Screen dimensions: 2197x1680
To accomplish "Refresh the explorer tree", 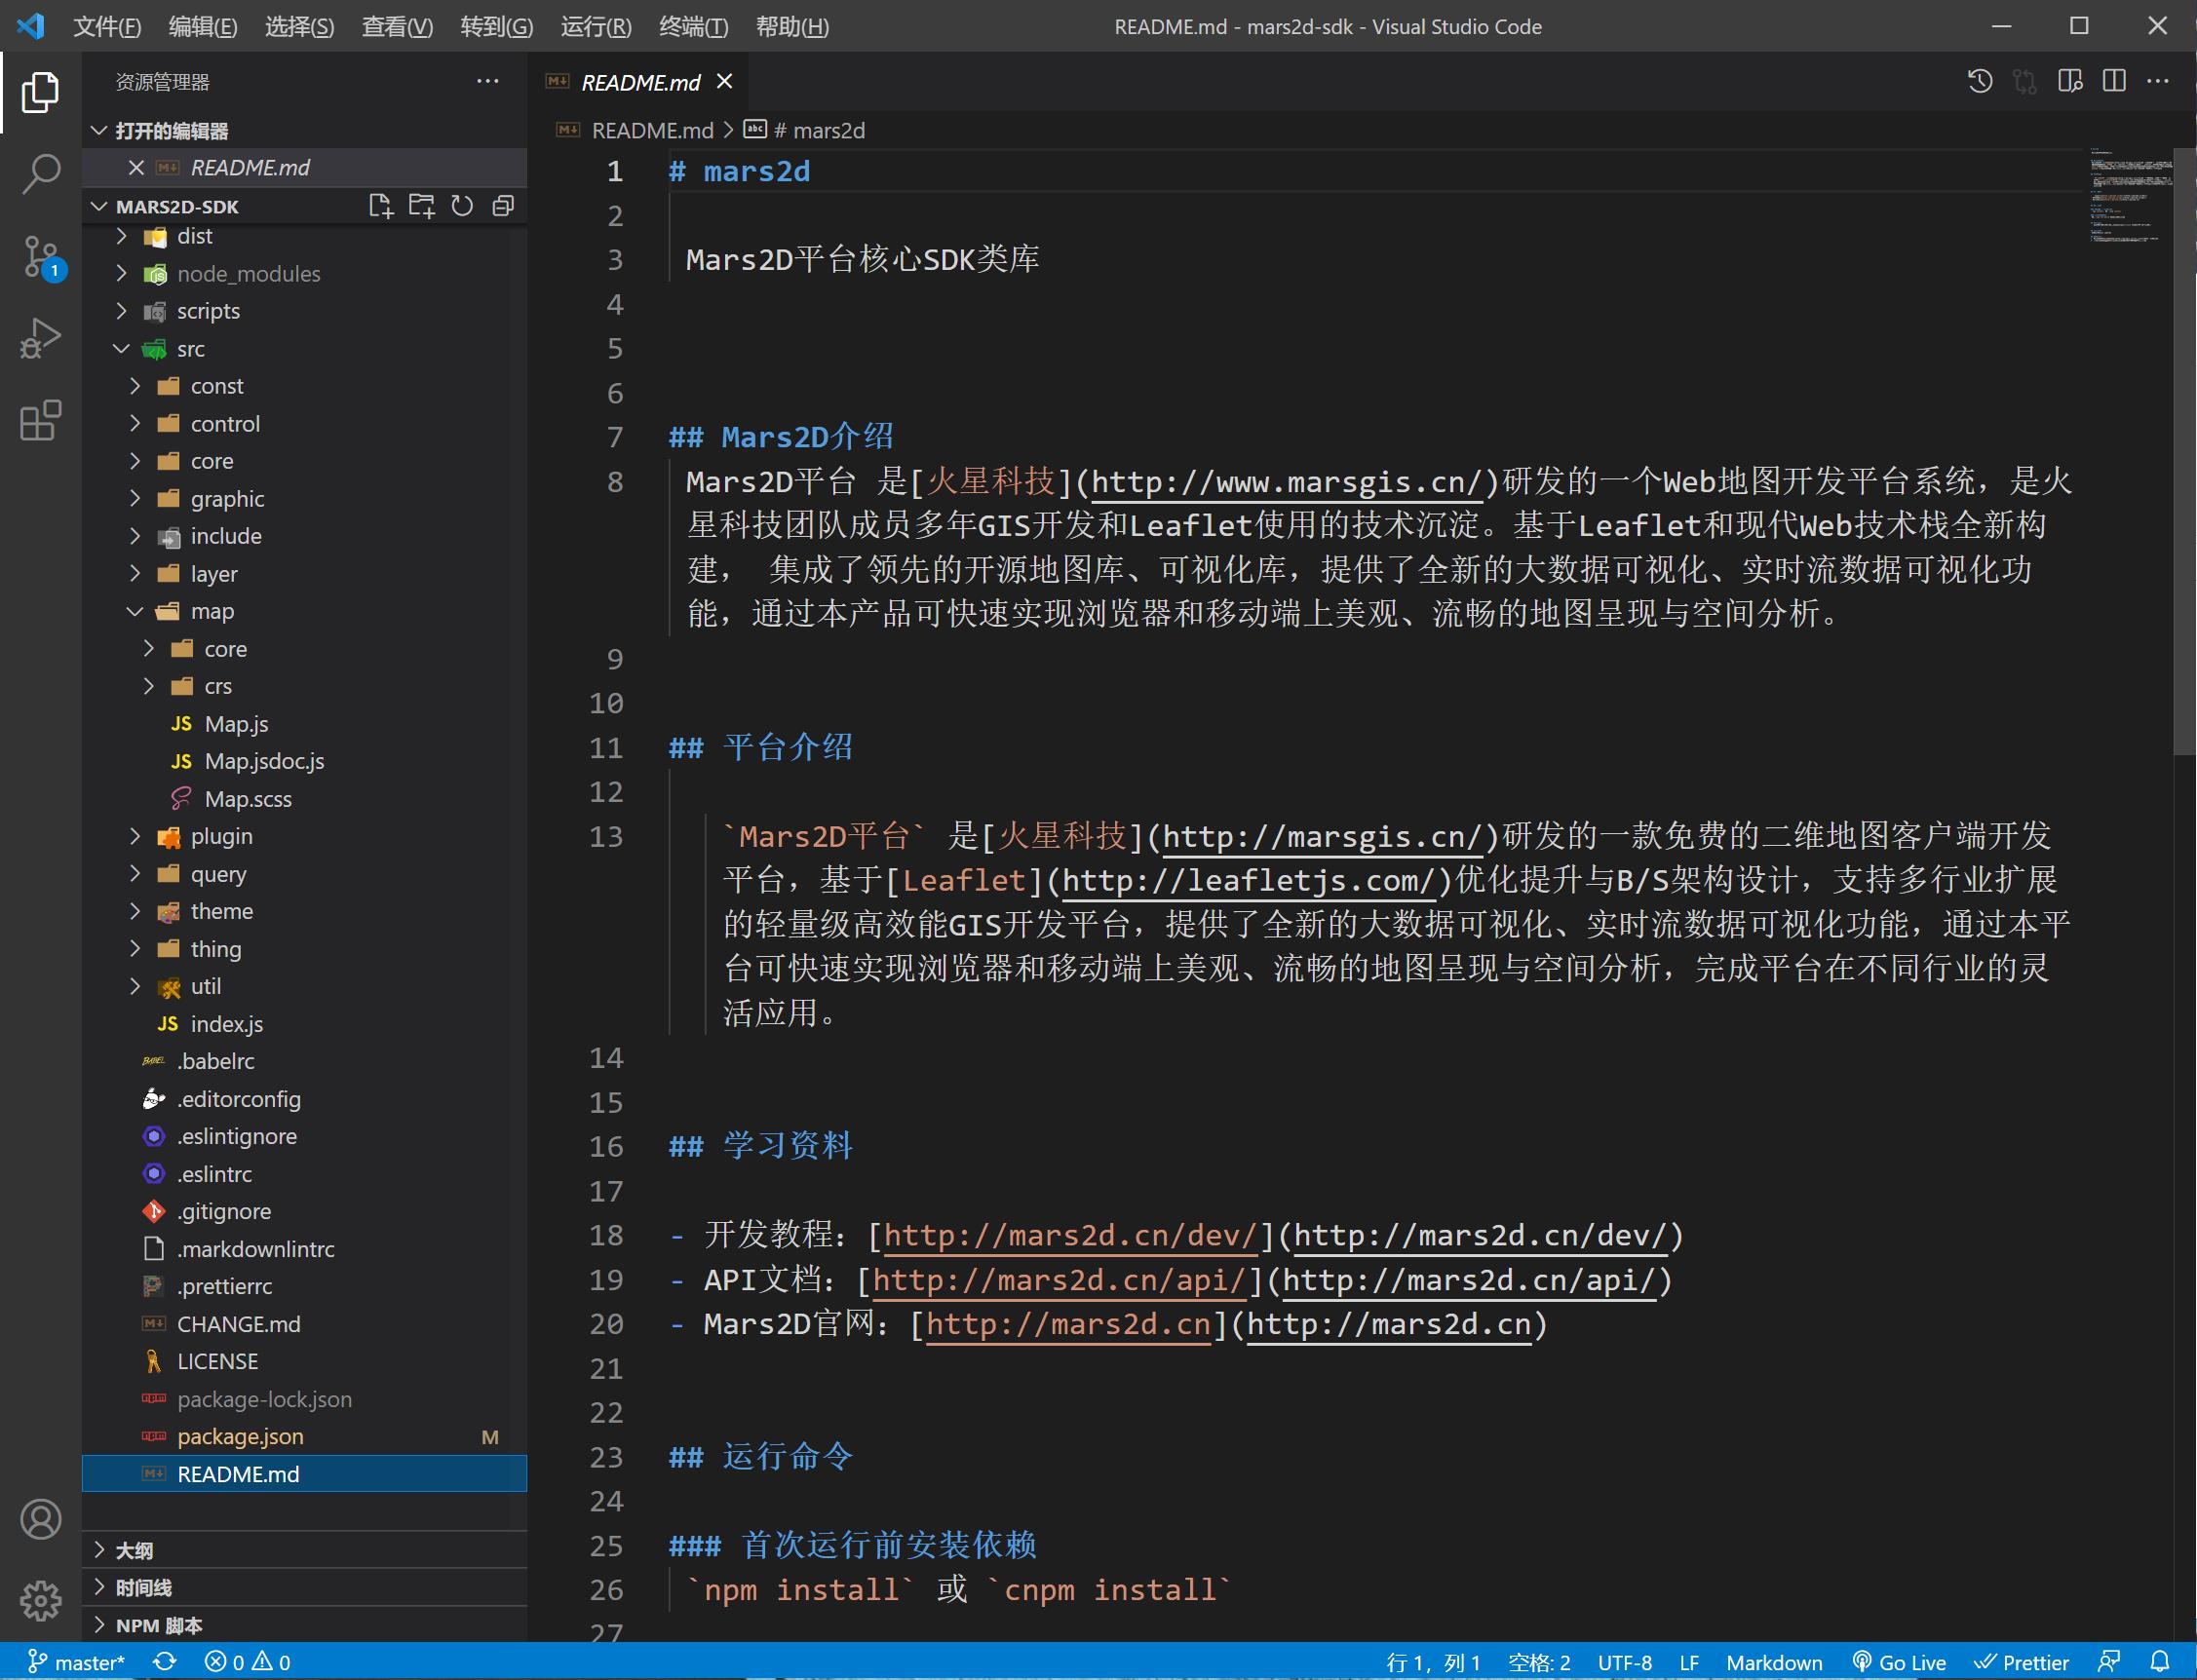I will (462, 206).
